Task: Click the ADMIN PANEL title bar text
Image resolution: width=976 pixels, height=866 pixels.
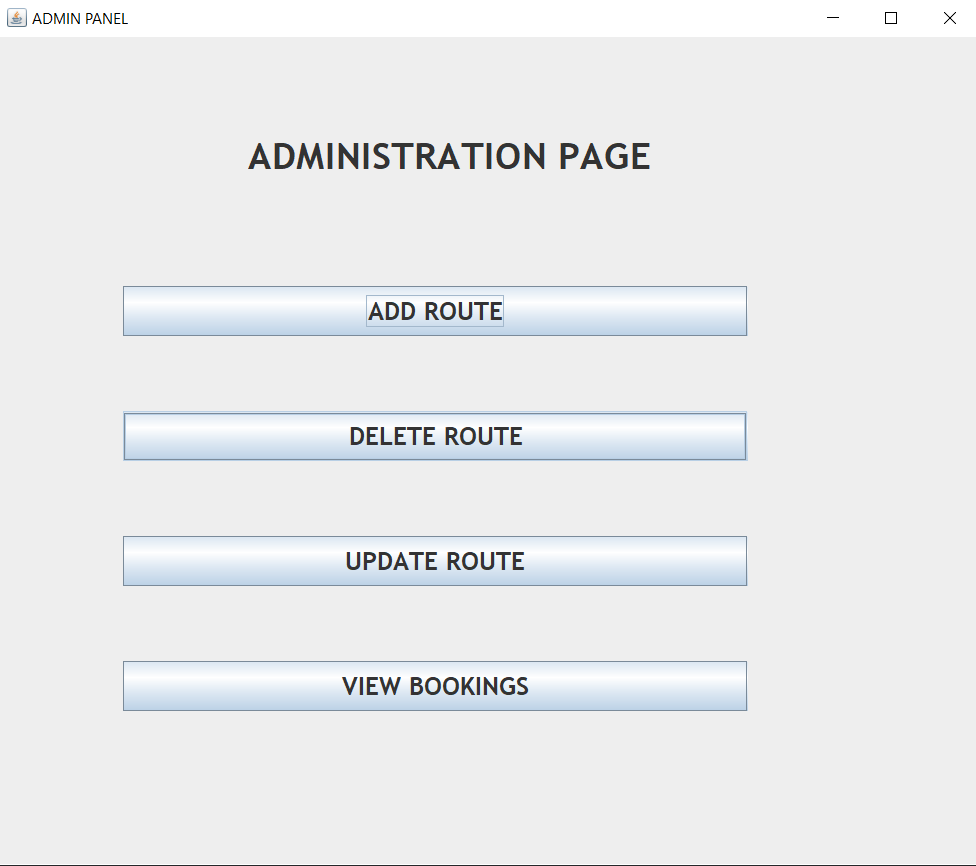Action: point(80,18)
